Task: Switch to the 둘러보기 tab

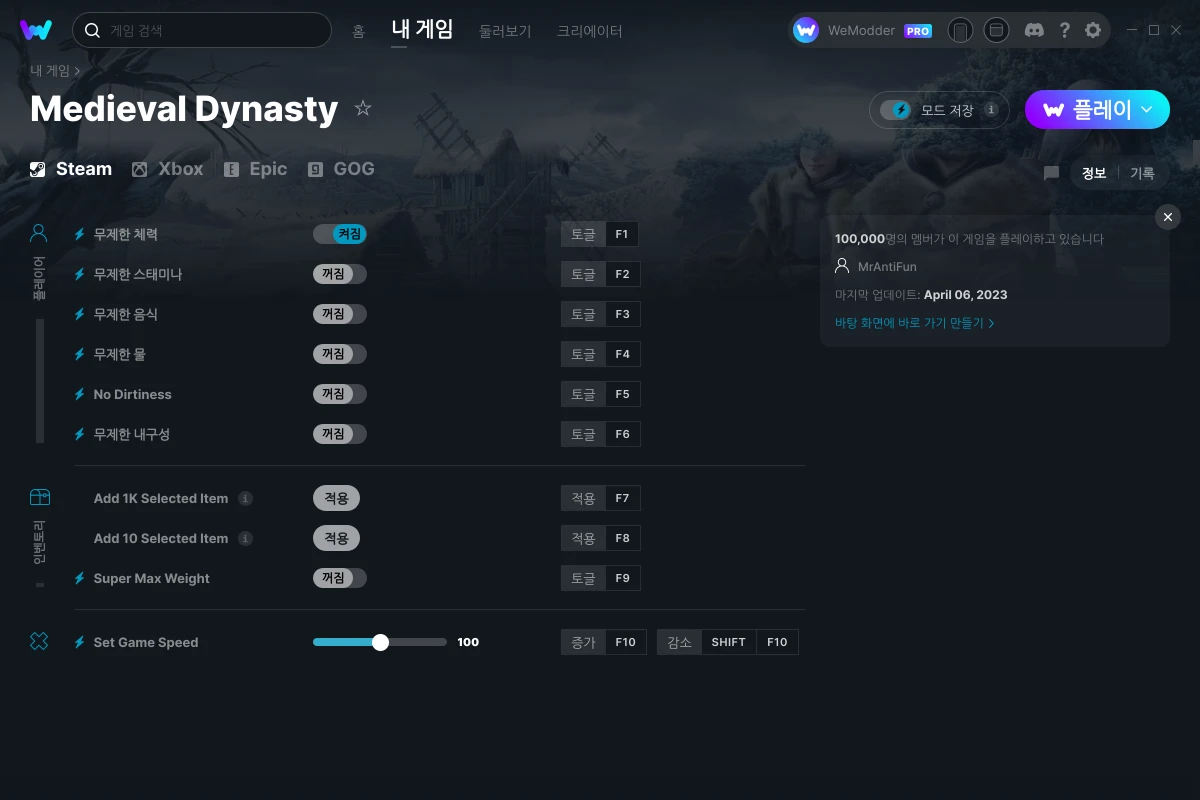Action: click(x=505, y=31)
